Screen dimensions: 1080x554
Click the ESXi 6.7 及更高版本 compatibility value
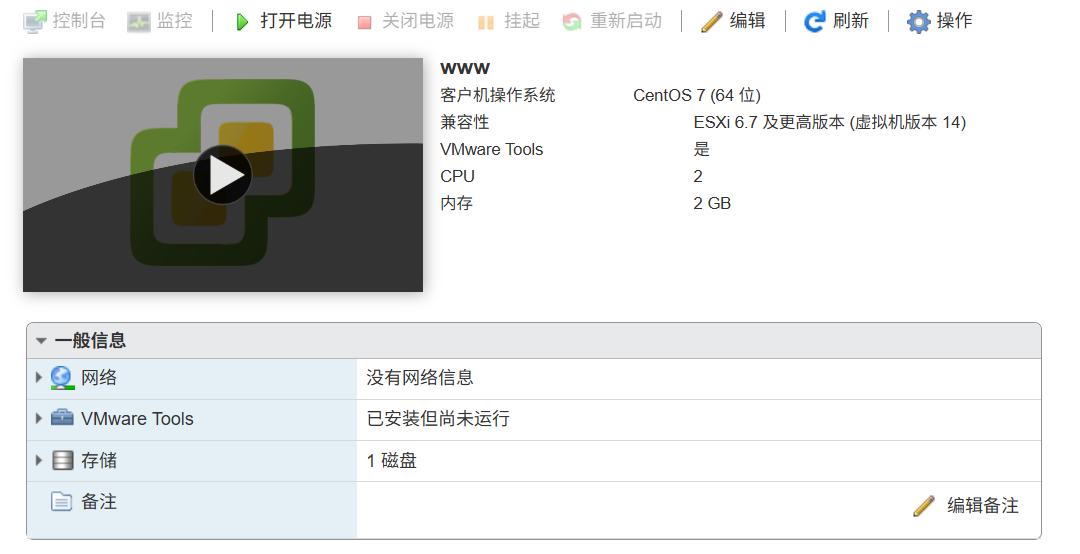pyautogui.click(x=830, y=122)
